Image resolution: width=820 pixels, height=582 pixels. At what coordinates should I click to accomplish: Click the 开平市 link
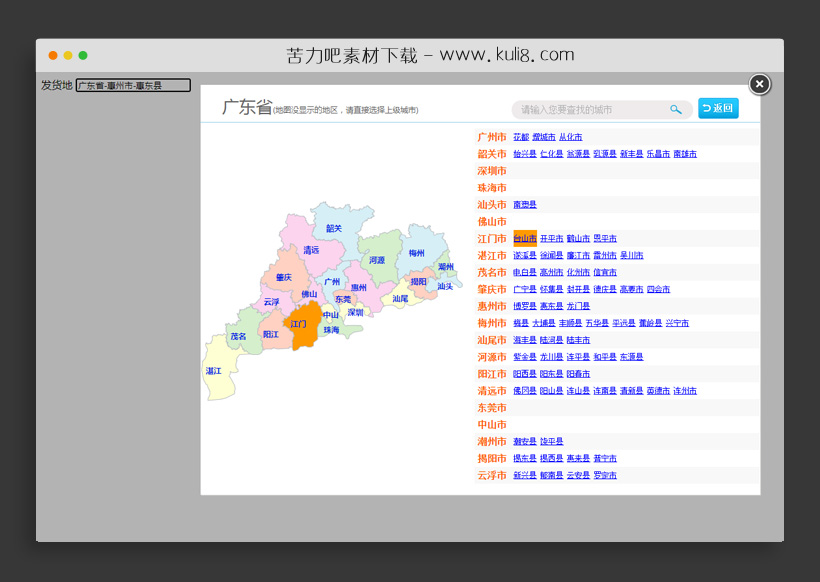pos(551,239)
